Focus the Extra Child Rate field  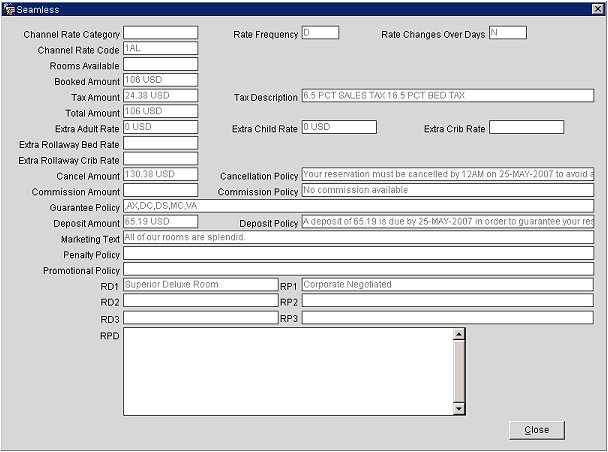click(x=338, y=127)
